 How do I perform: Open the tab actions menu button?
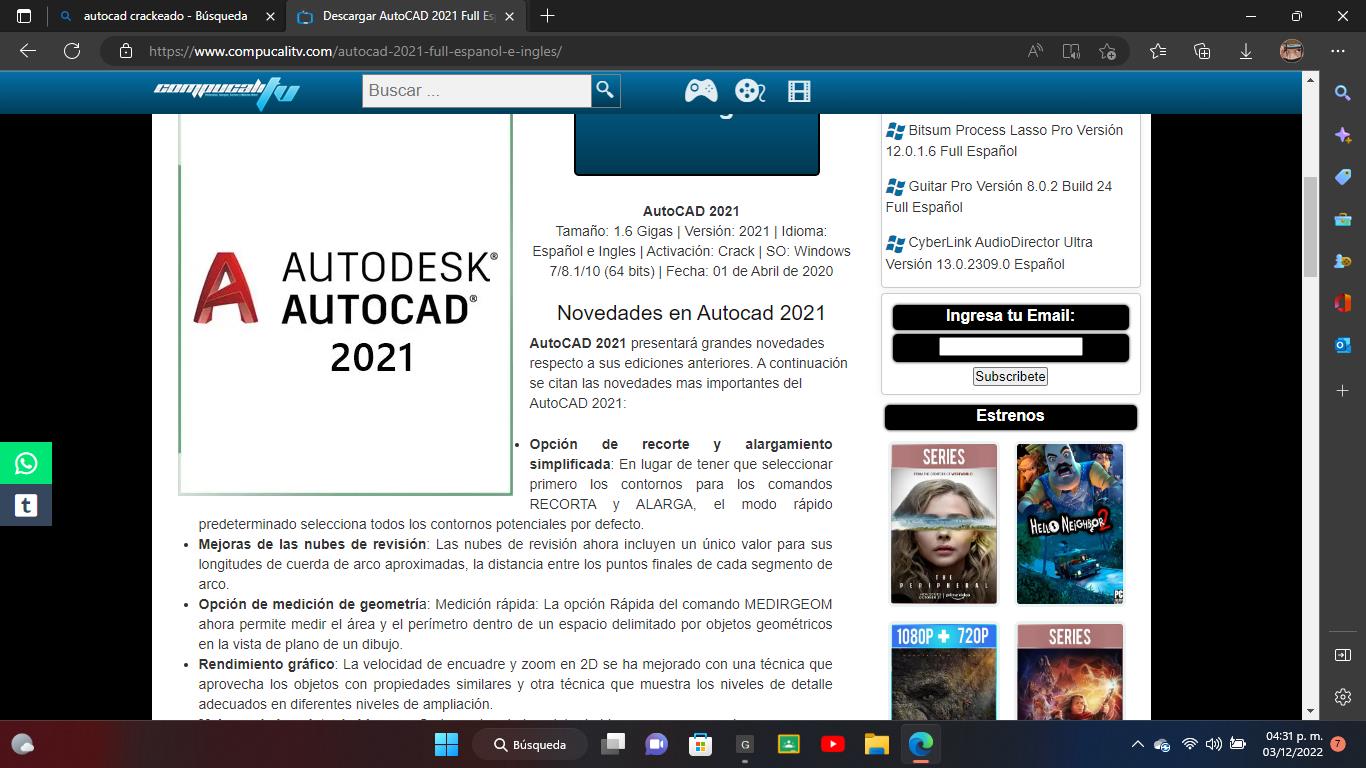(x=24, y=16)
